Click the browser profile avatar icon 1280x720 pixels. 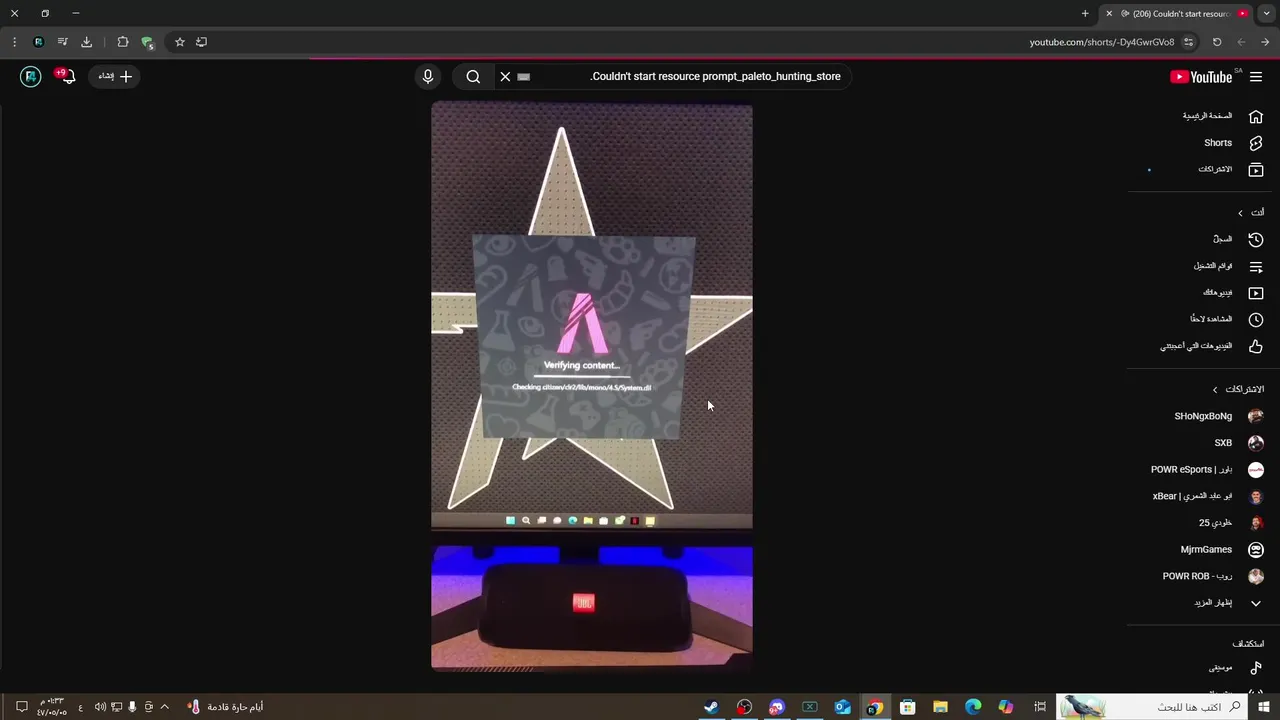(x=38, y=42)
